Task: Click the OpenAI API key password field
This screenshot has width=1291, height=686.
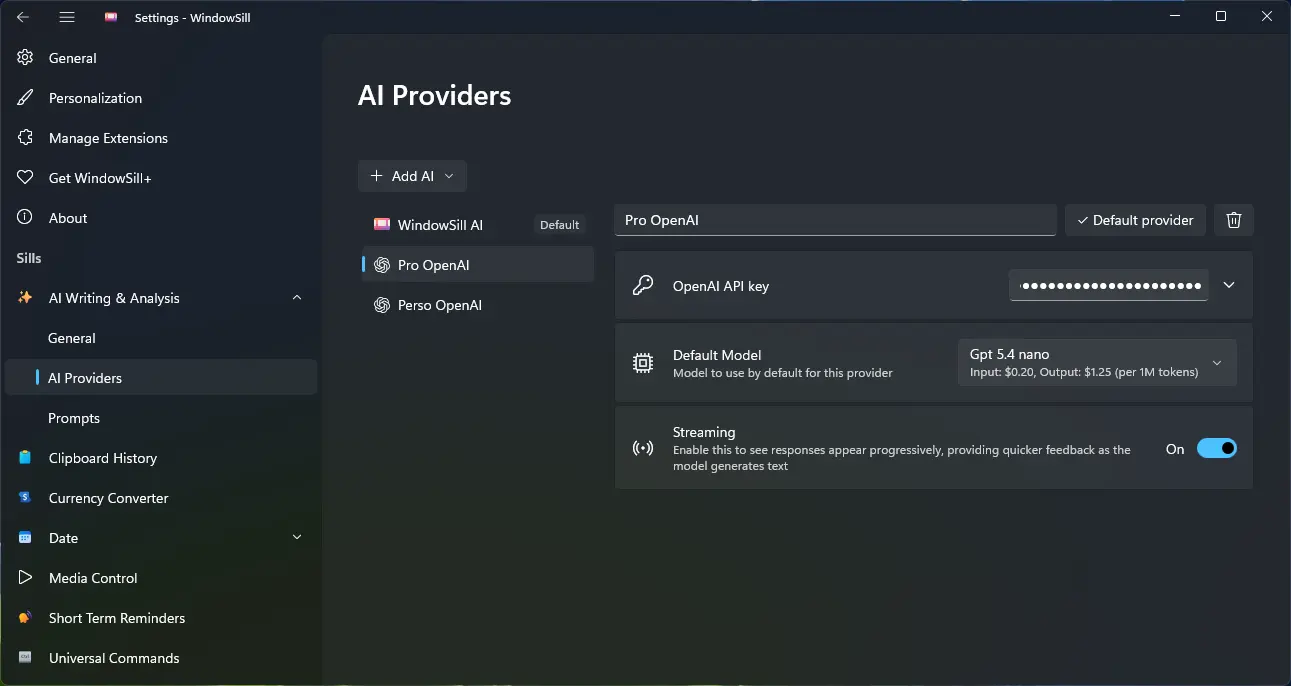Action: pyautogui.click(x=1109, y=285)
